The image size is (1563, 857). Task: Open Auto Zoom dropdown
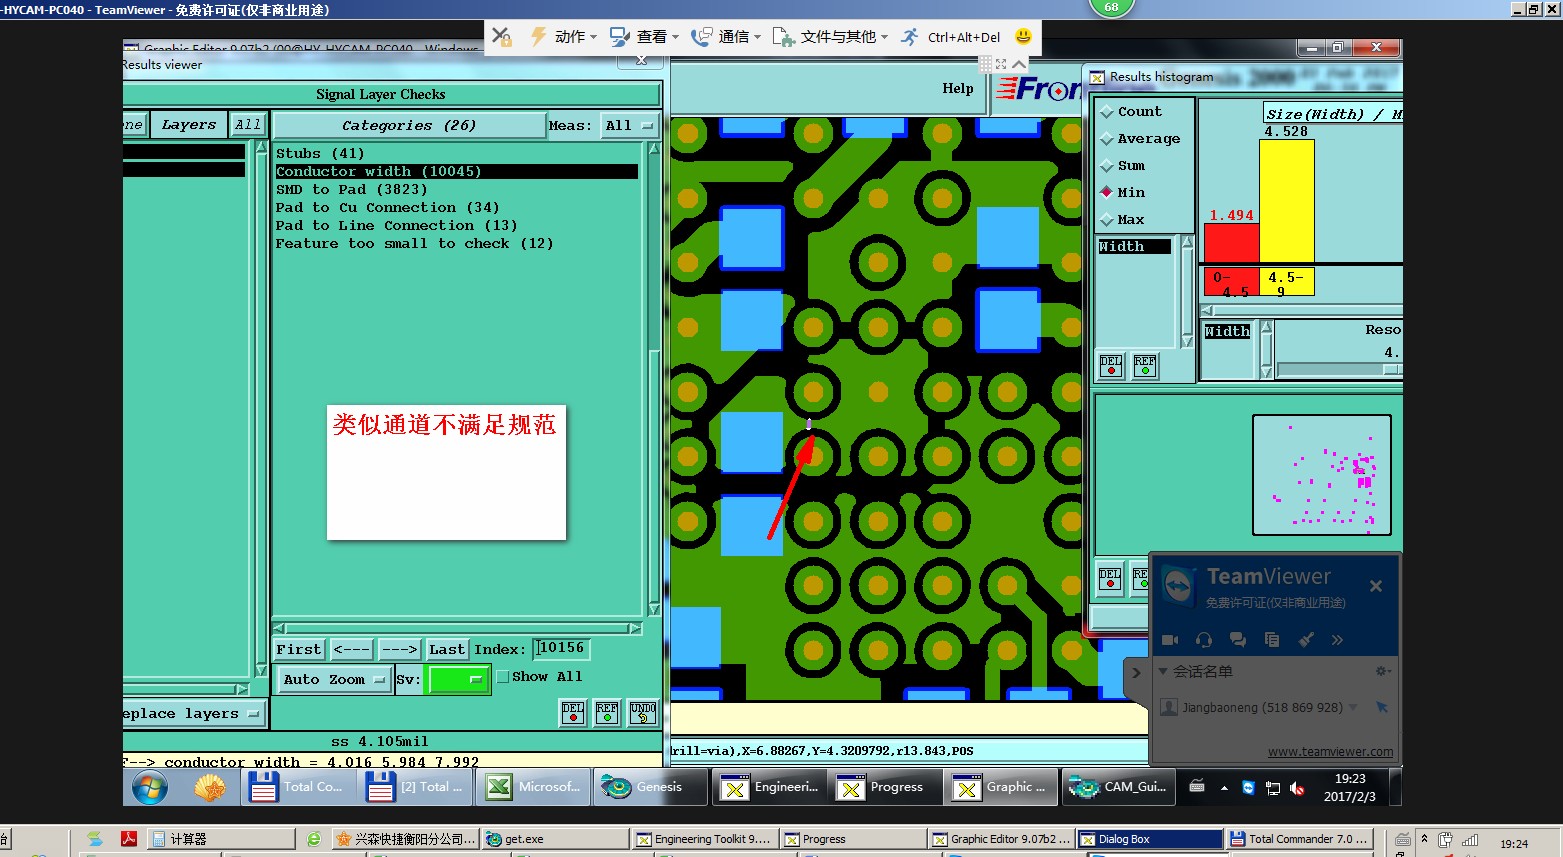(x=334, y=680)
